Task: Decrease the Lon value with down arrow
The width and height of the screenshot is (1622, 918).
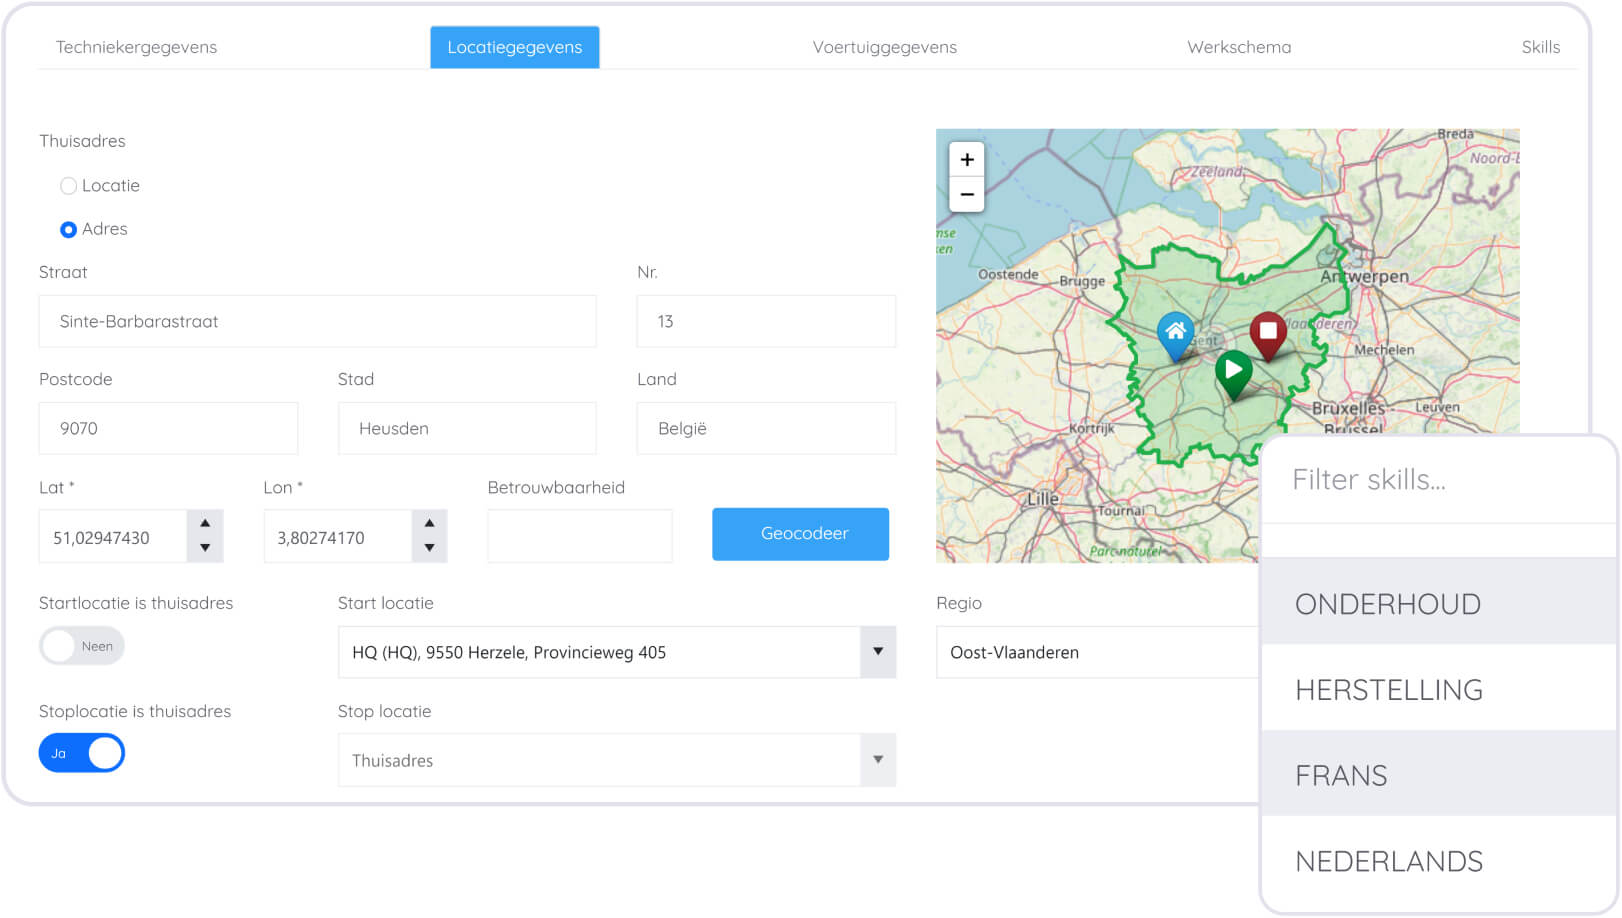Action: pyautogui.click(x=429, y=548)
